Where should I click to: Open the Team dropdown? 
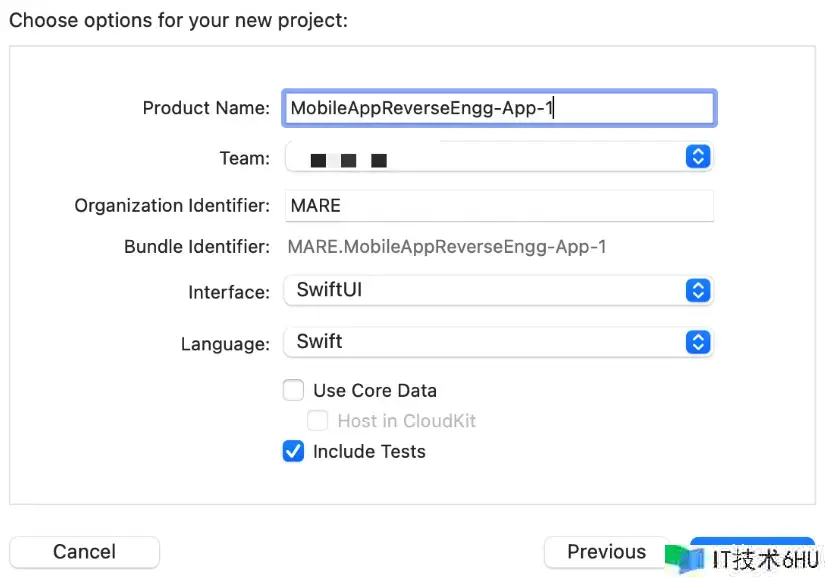click(x=498, y=157)
